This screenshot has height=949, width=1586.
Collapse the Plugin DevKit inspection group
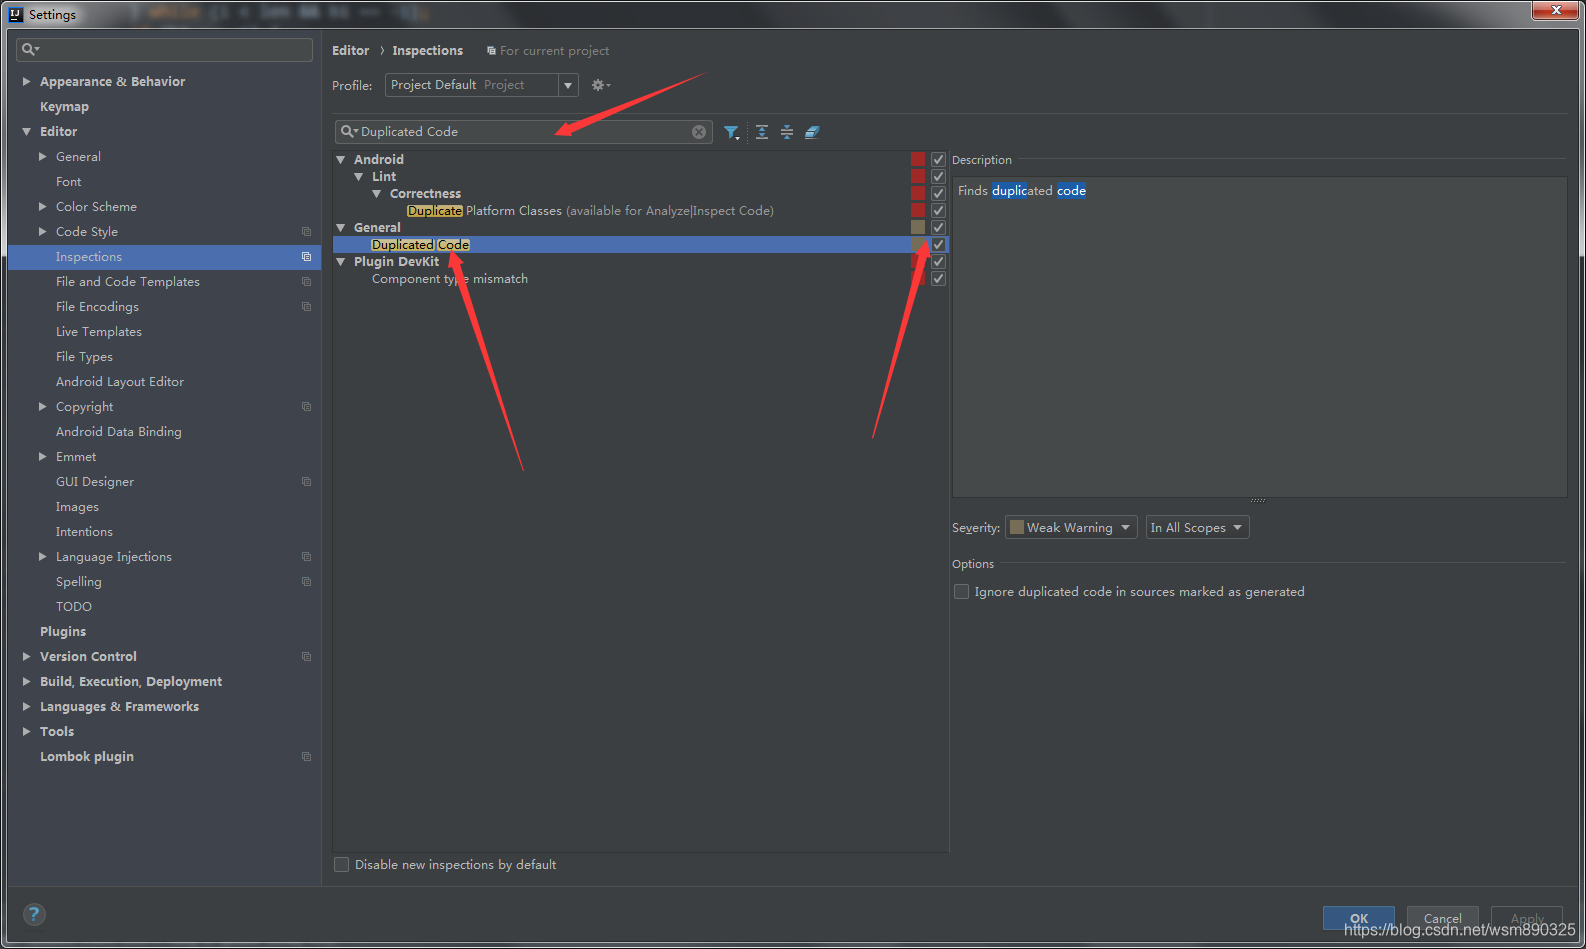pos(341,262)
